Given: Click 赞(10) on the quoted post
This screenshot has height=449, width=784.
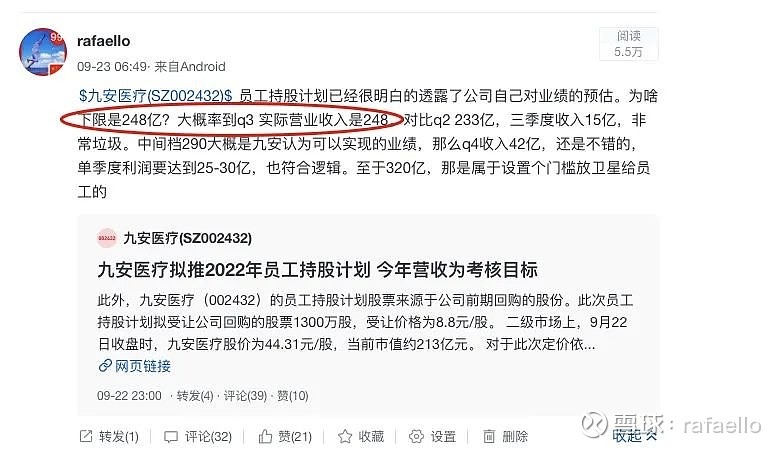Looking at the screenshot, I should 292,396.
